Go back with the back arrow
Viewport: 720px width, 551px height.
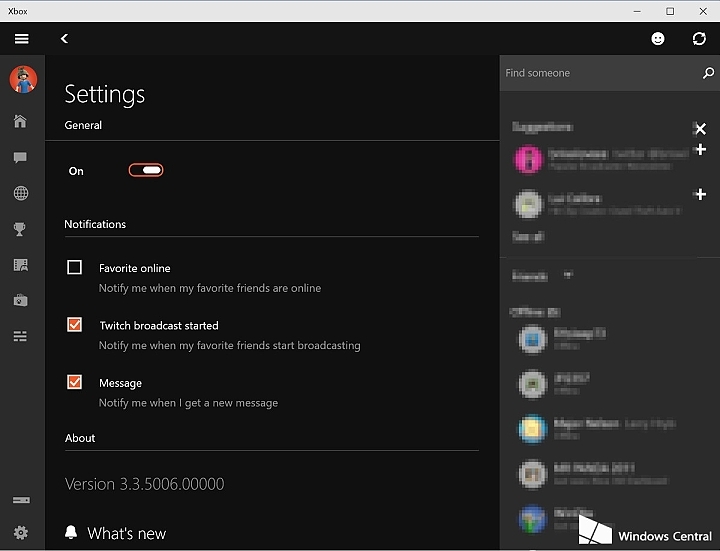pos(64,39)
